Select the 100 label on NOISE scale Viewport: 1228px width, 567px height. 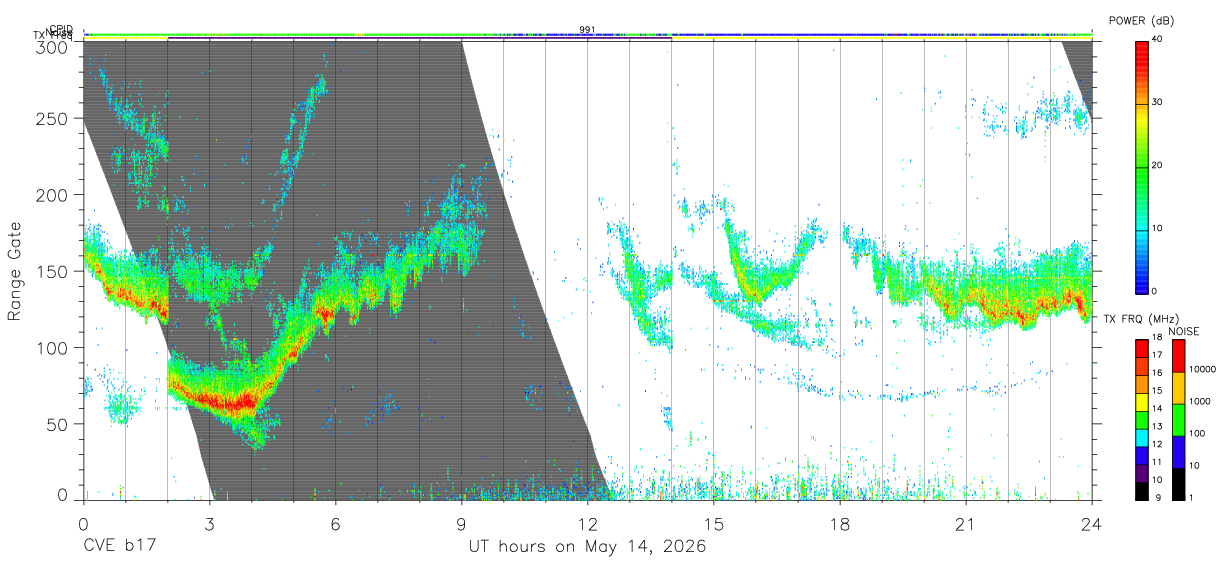click(x=1197, y=433)
